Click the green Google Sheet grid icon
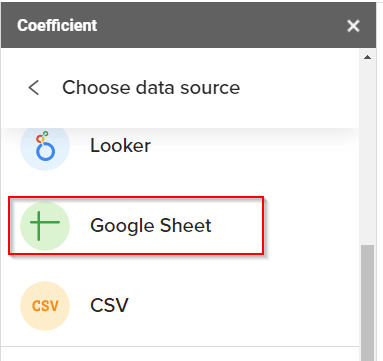This screenshot has width=383, height=361. coord(45,226)
